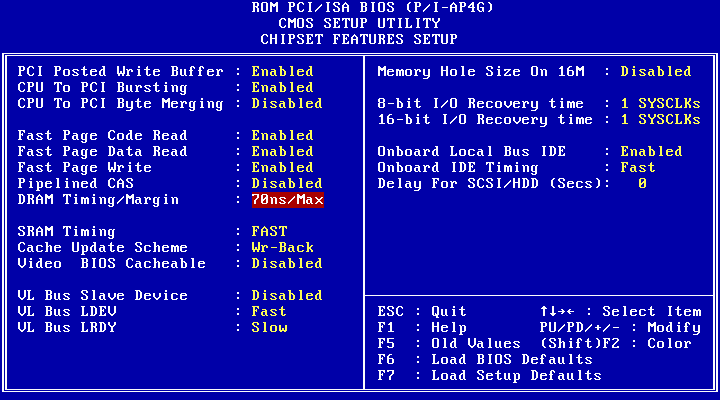720x400 pixels.
Task: Select Delay For SCSI/HDD value 0
Action: (642, 184)
